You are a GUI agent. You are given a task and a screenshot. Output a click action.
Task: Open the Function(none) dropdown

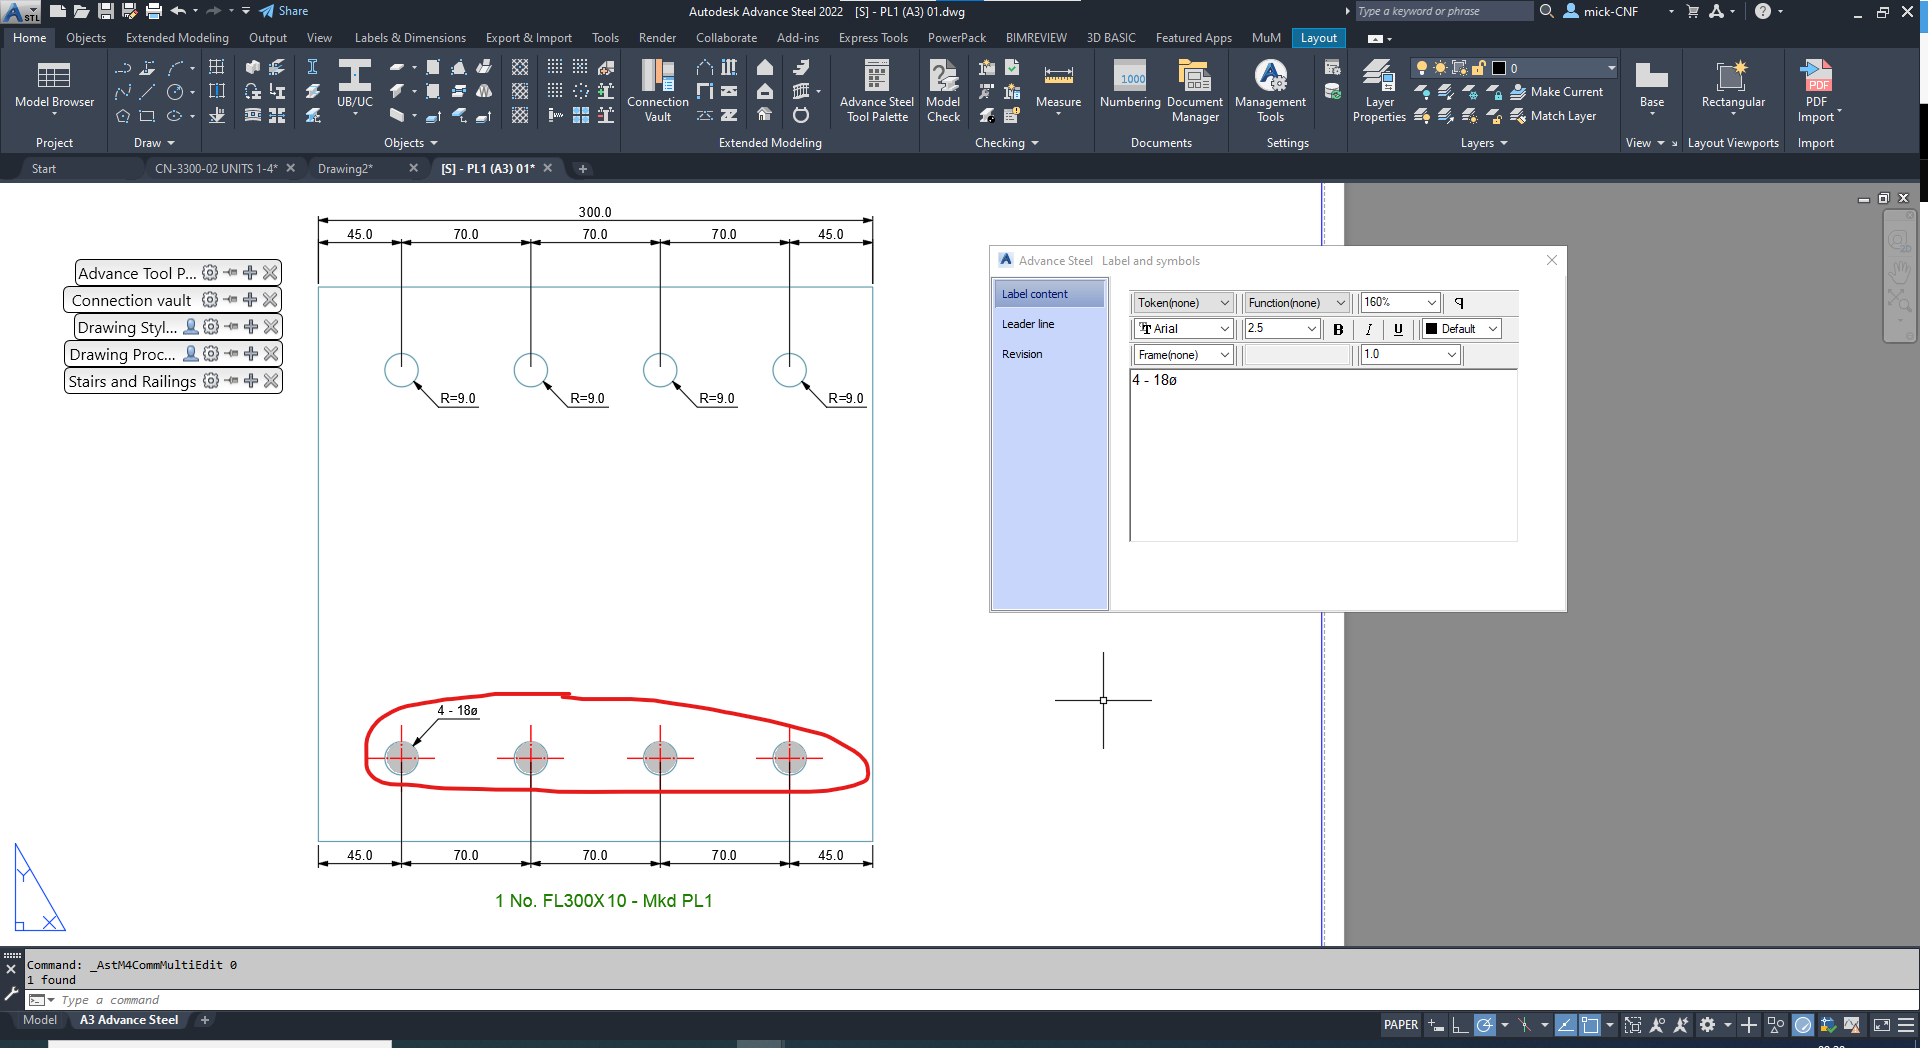[x=1297, y=303]
